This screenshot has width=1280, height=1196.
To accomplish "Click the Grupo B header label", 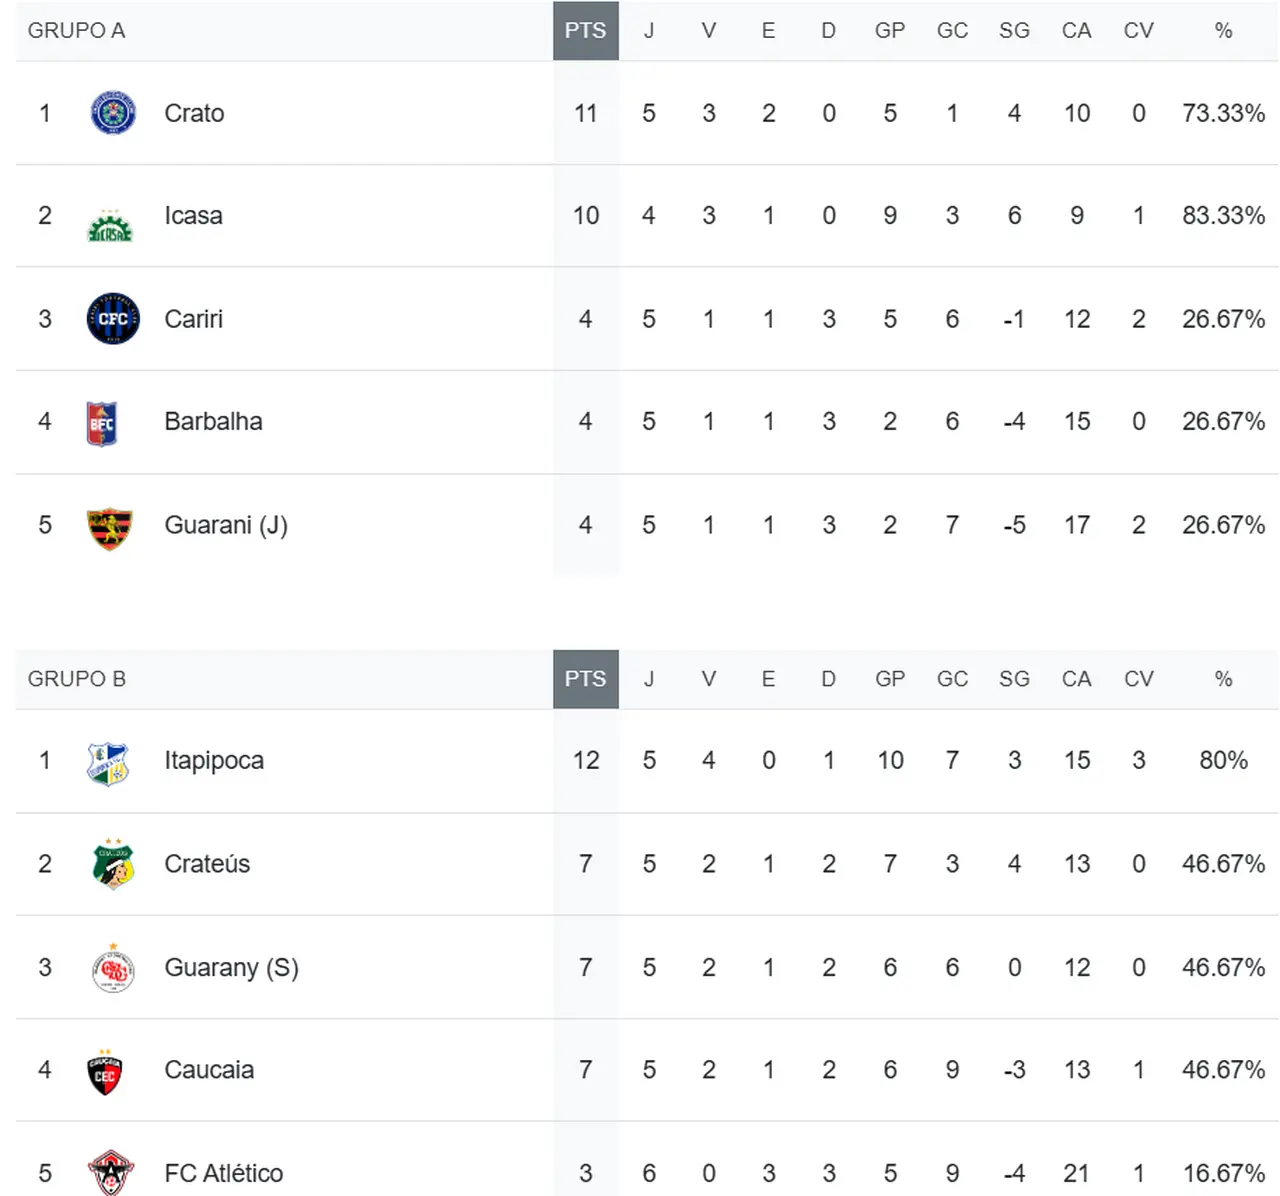I will point(76,679).
